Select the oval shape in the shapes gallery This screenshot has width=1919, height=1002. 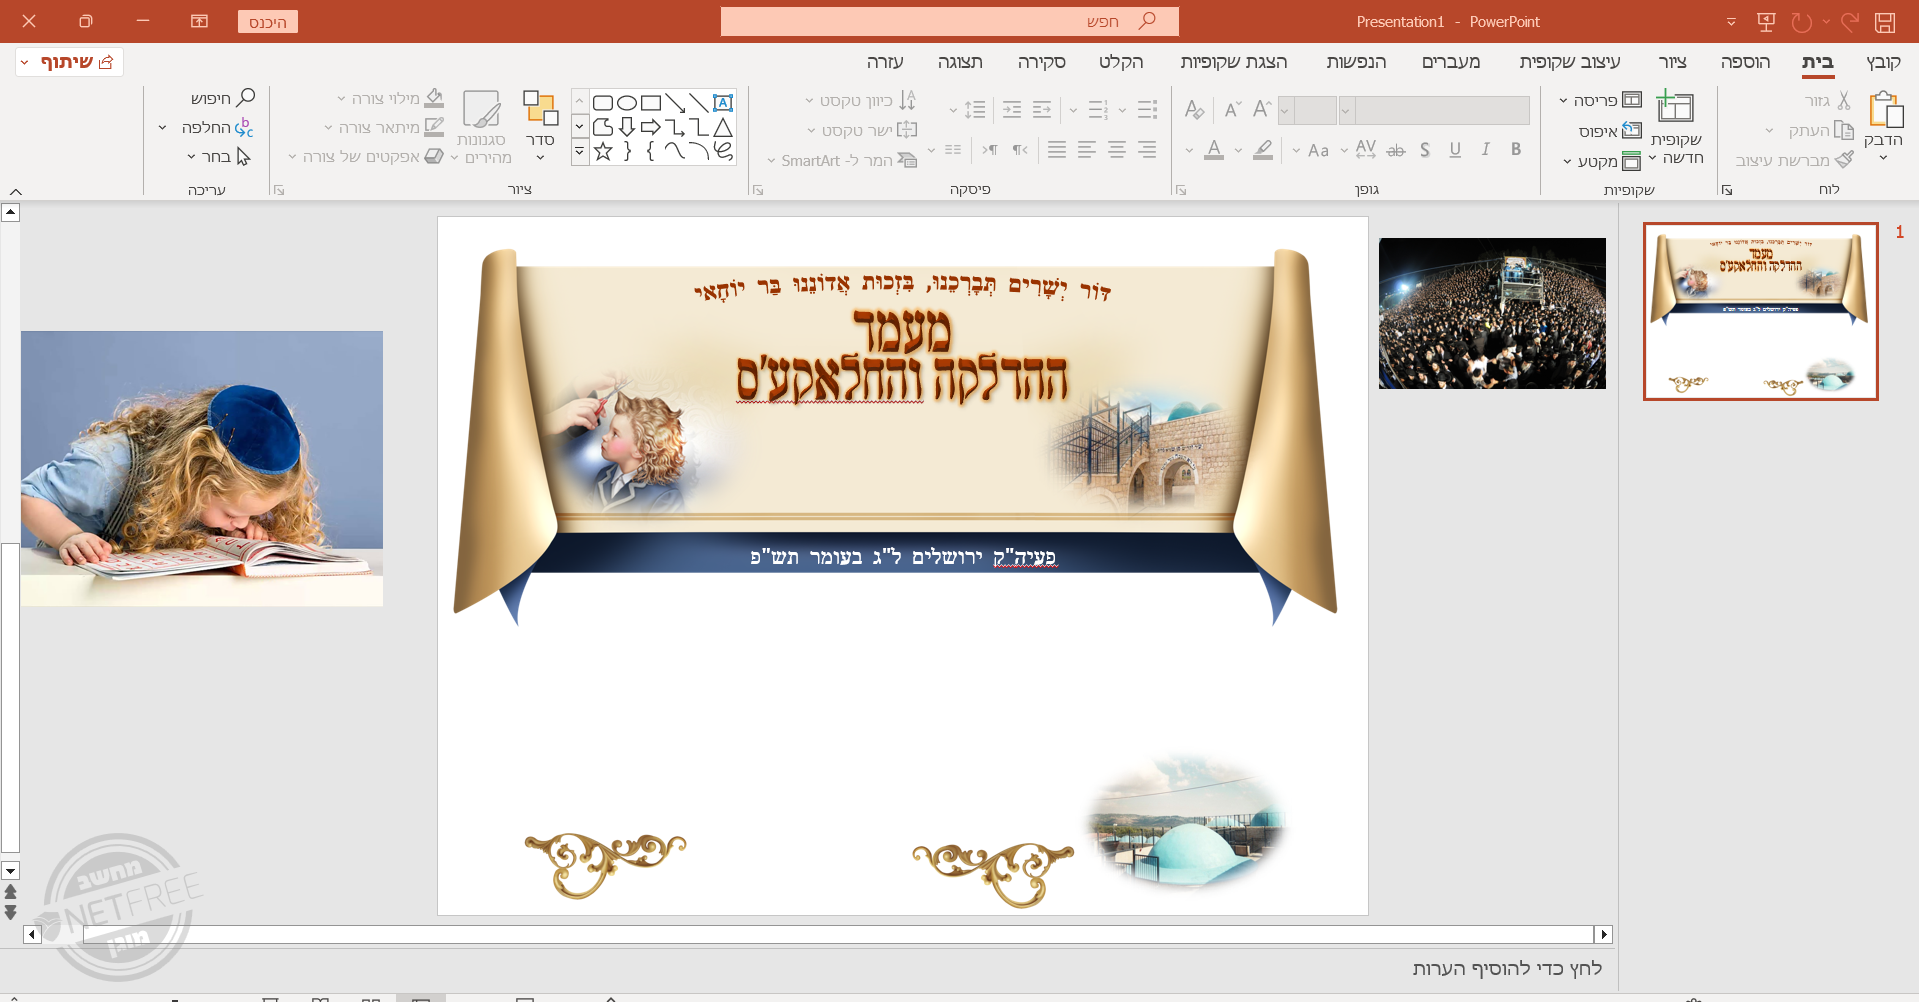(x=627, y=102)
